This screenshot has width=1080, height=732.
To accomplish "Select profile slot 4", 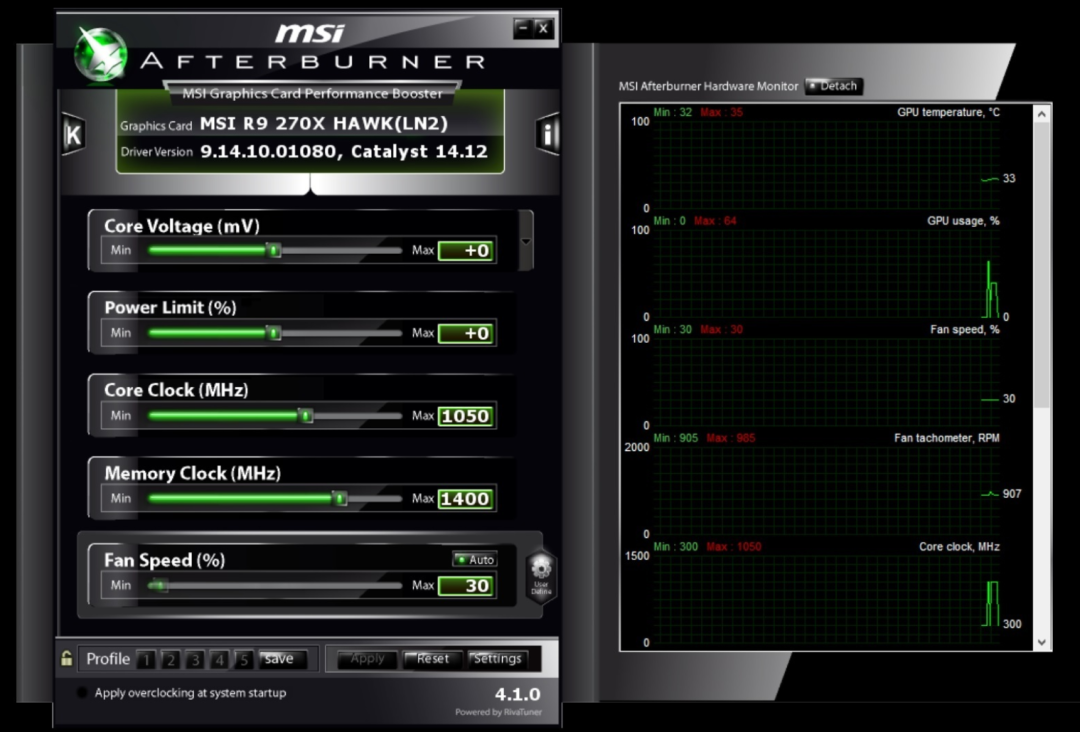I will click(x=220, y=660).
